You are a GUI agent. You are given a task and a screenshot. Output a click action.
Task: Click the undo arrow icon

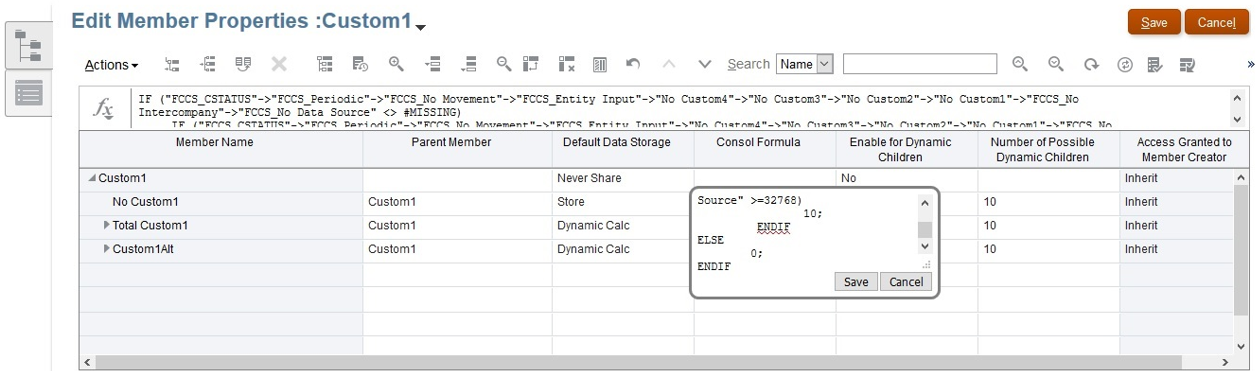tap(632, 64)
